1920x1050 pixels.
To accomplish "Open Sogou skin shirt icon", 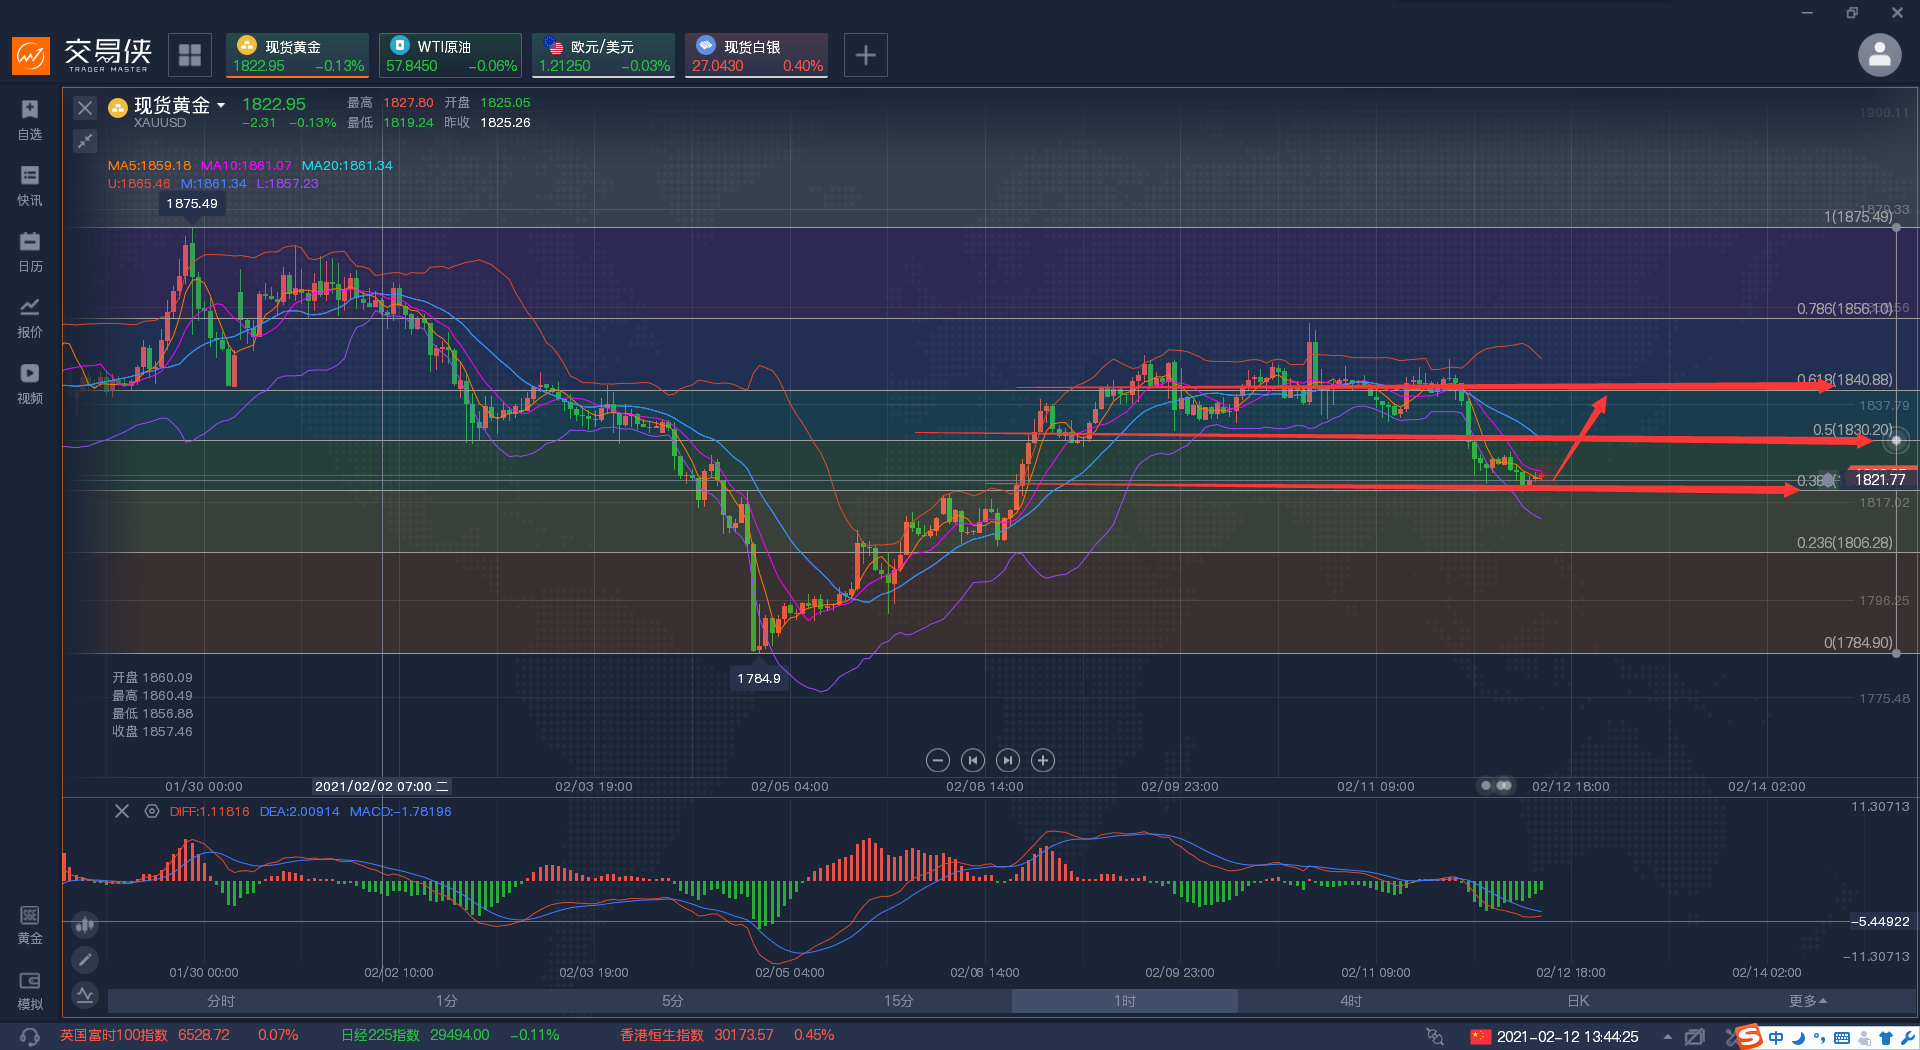I will pos(1886,1037).
